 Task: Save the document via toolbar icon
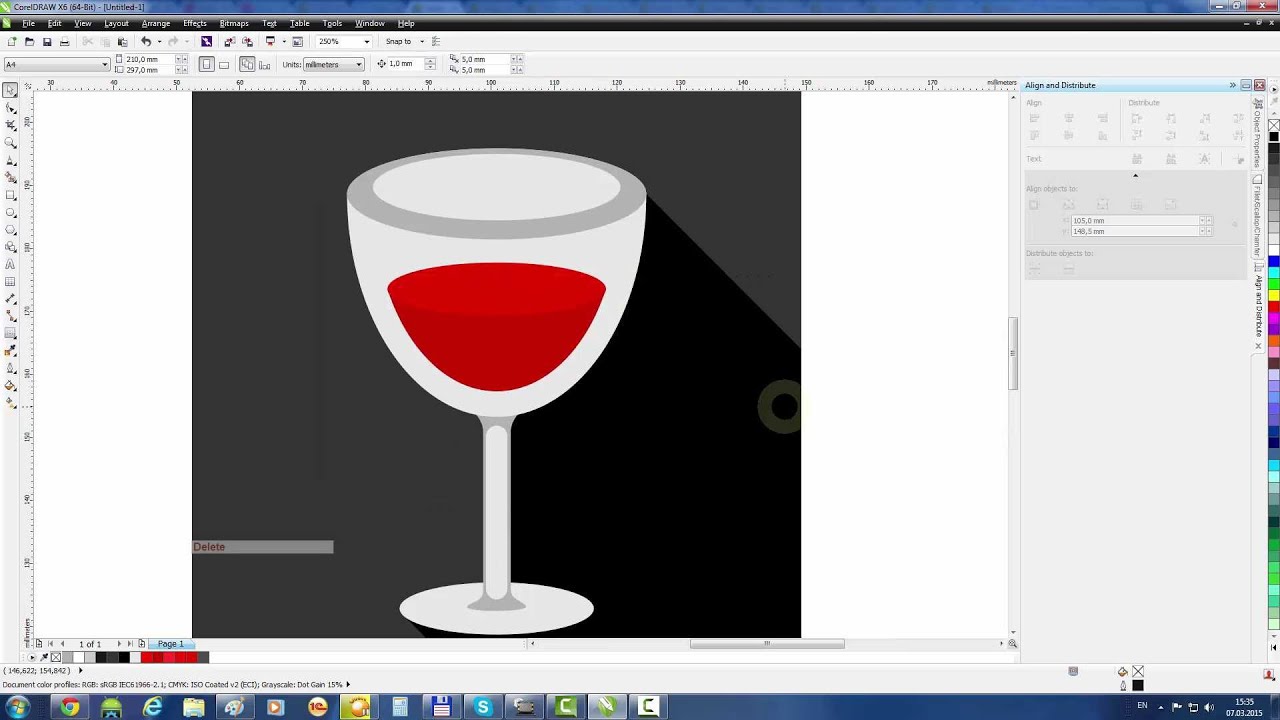click(x=46, y=42)
